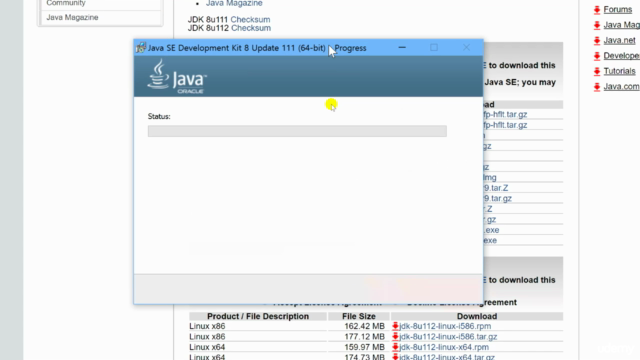
Task: Open the Tutorials link on the right
Action: click(619, 71)
